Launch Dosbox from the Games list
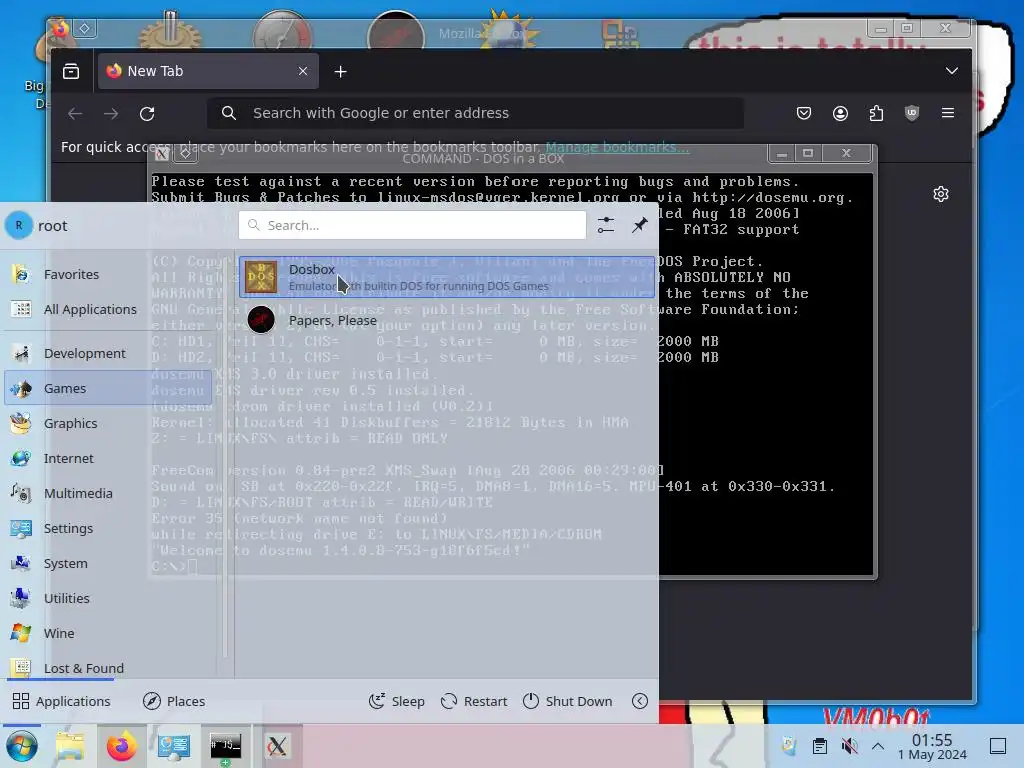This screenshot has height=768, width=1024. pos(447,277)
